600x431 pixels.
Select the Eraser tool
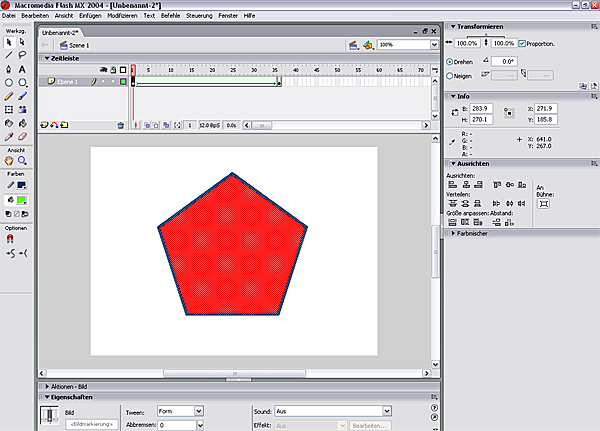22,137
